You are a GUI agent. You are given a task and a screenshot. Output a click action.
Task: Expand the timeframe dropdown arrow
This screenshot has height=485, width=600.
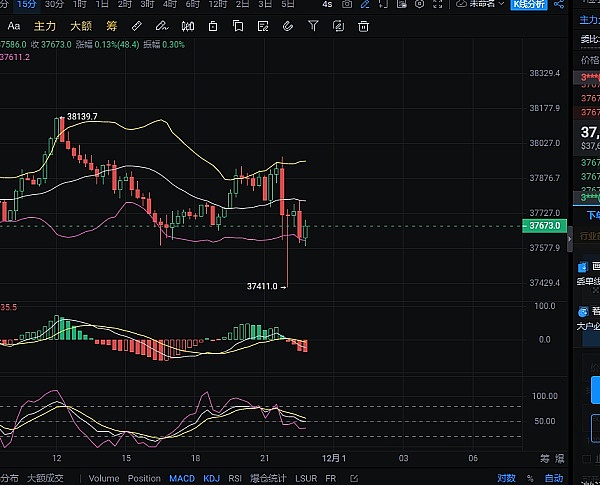pos(304,4)
